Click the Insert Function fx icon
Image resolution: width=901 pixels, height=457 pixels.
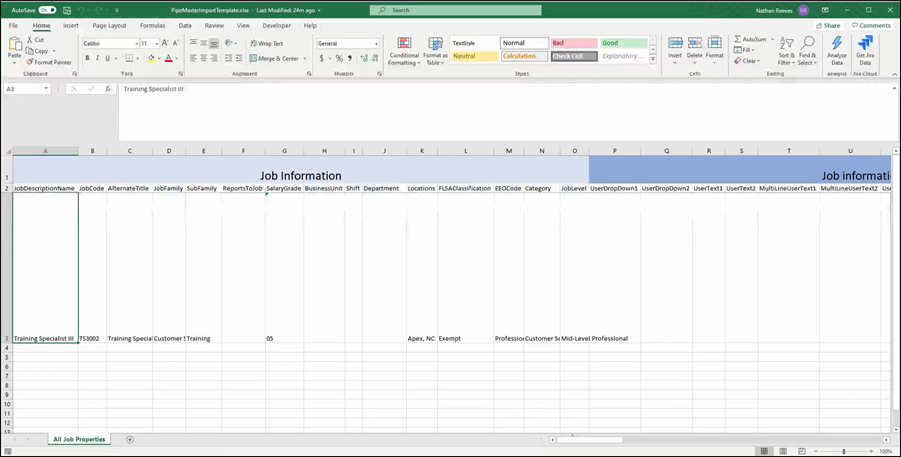coord(107,89)
